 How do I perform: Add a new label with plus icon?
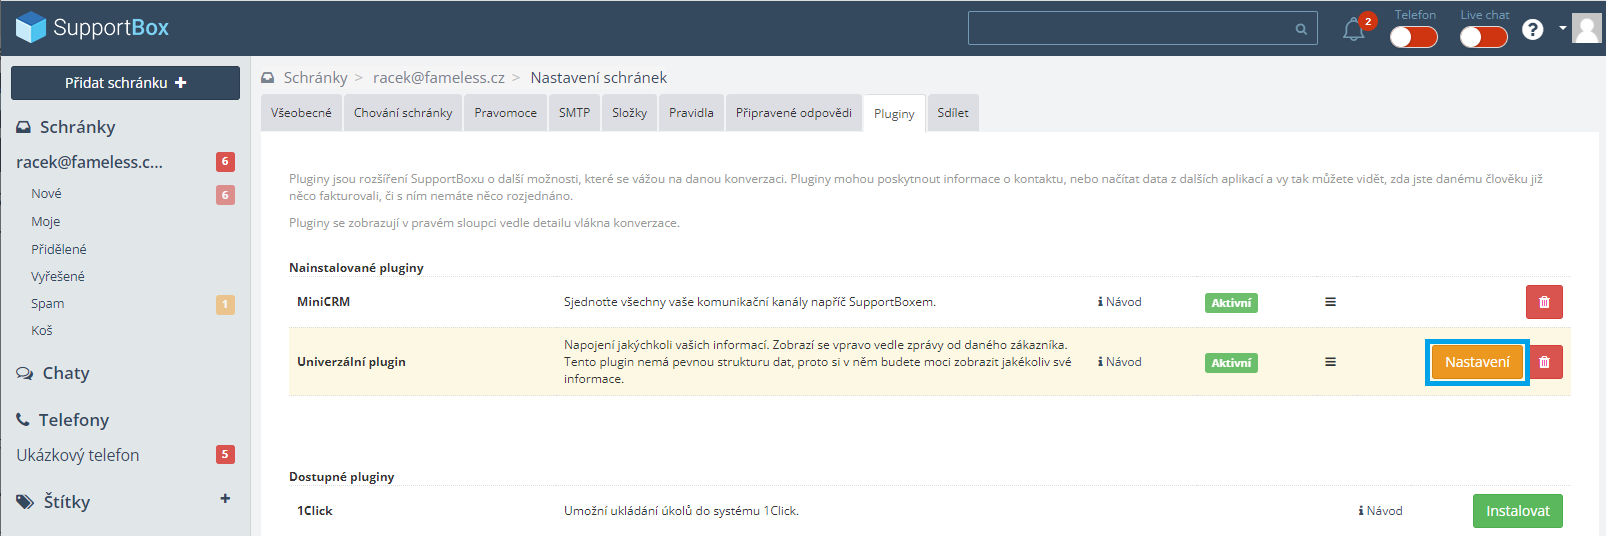click(x=225, y=498)
